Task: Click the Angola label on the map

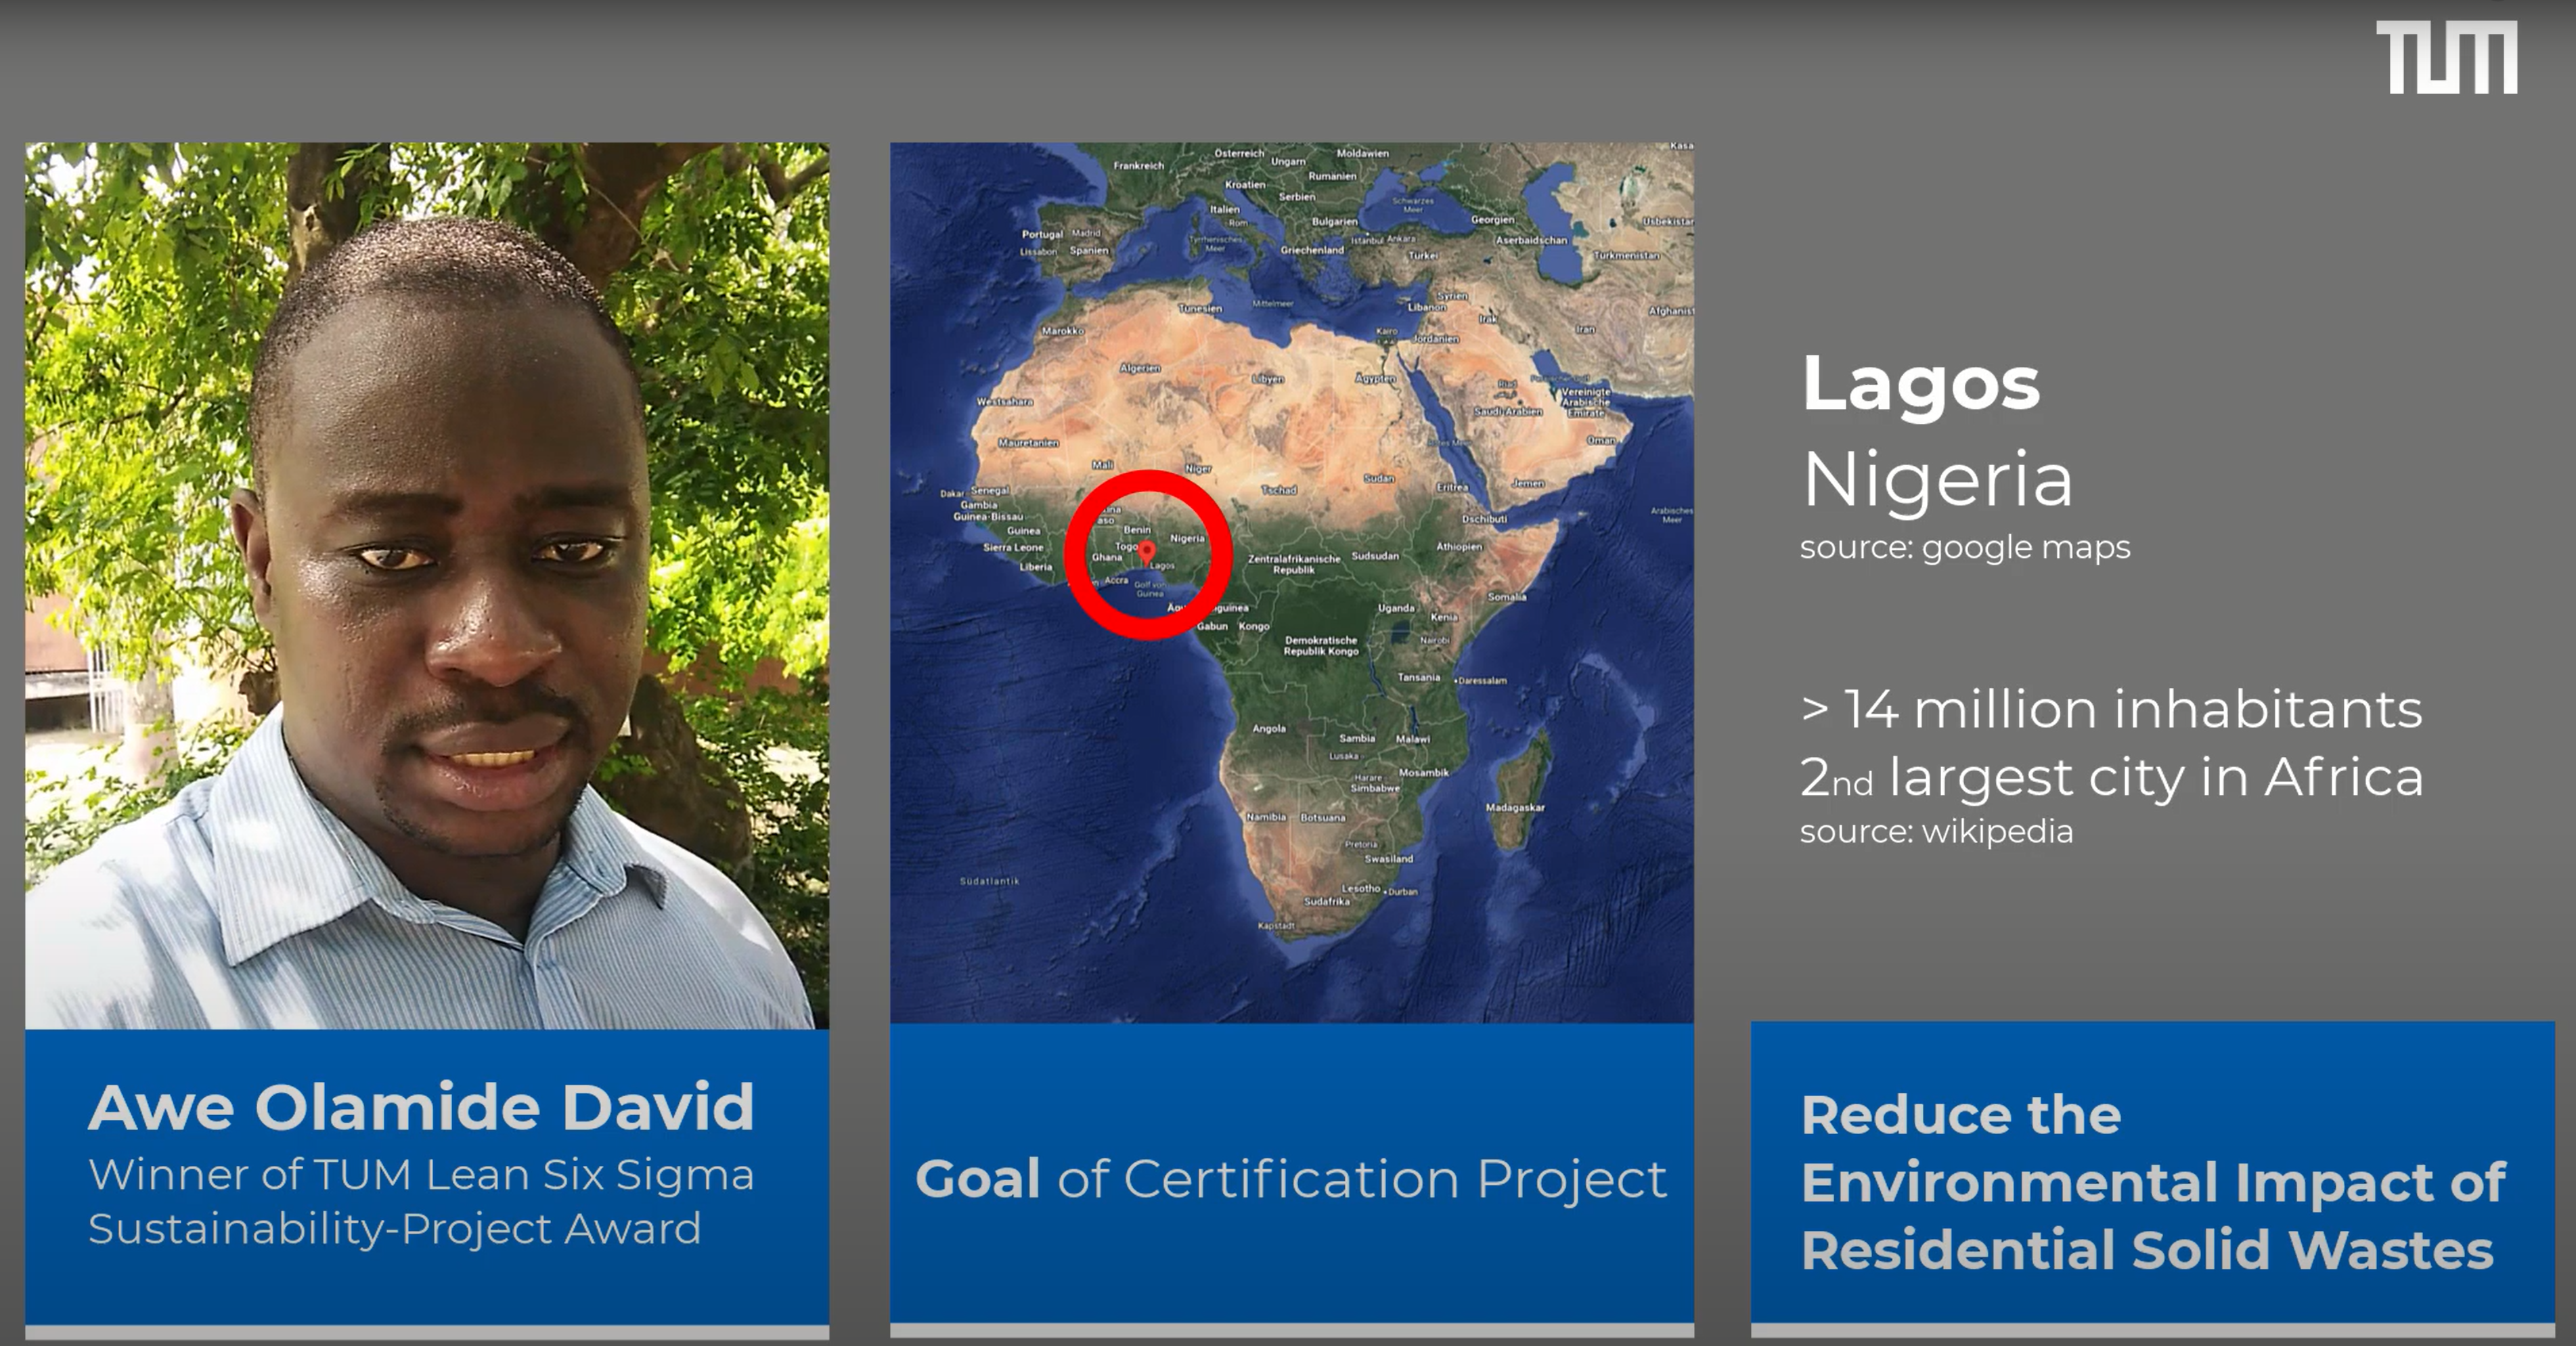Action: click(1269, 728)
